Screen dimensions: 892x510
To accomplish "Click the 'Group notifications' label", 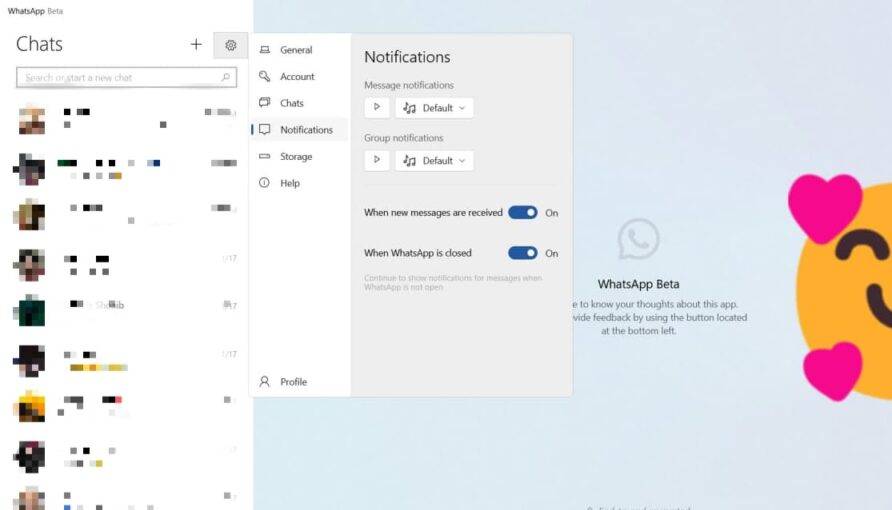I will click(x=403, y=138).
